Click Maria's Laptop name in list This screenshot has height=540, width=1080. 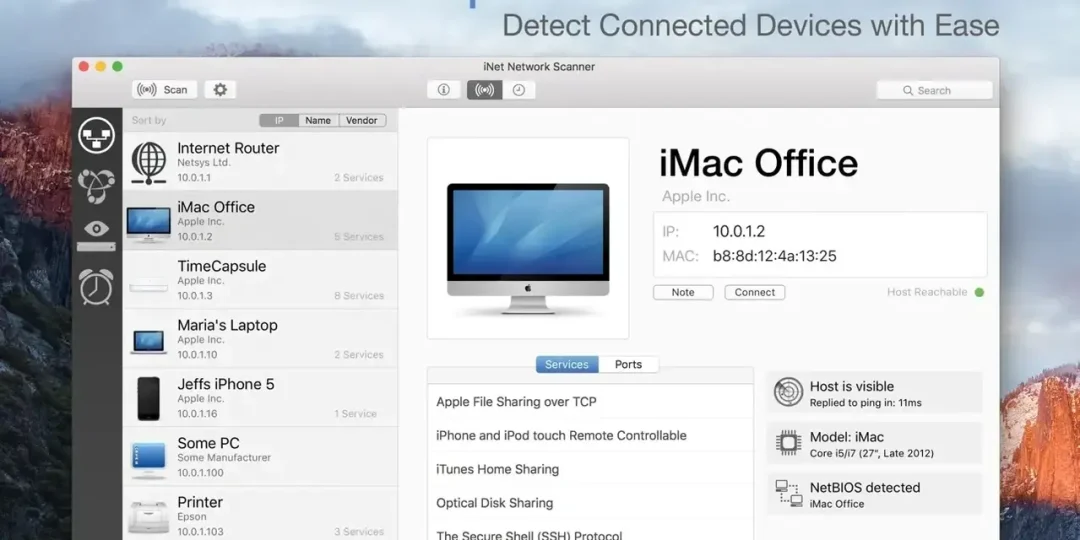pos(227,325)
